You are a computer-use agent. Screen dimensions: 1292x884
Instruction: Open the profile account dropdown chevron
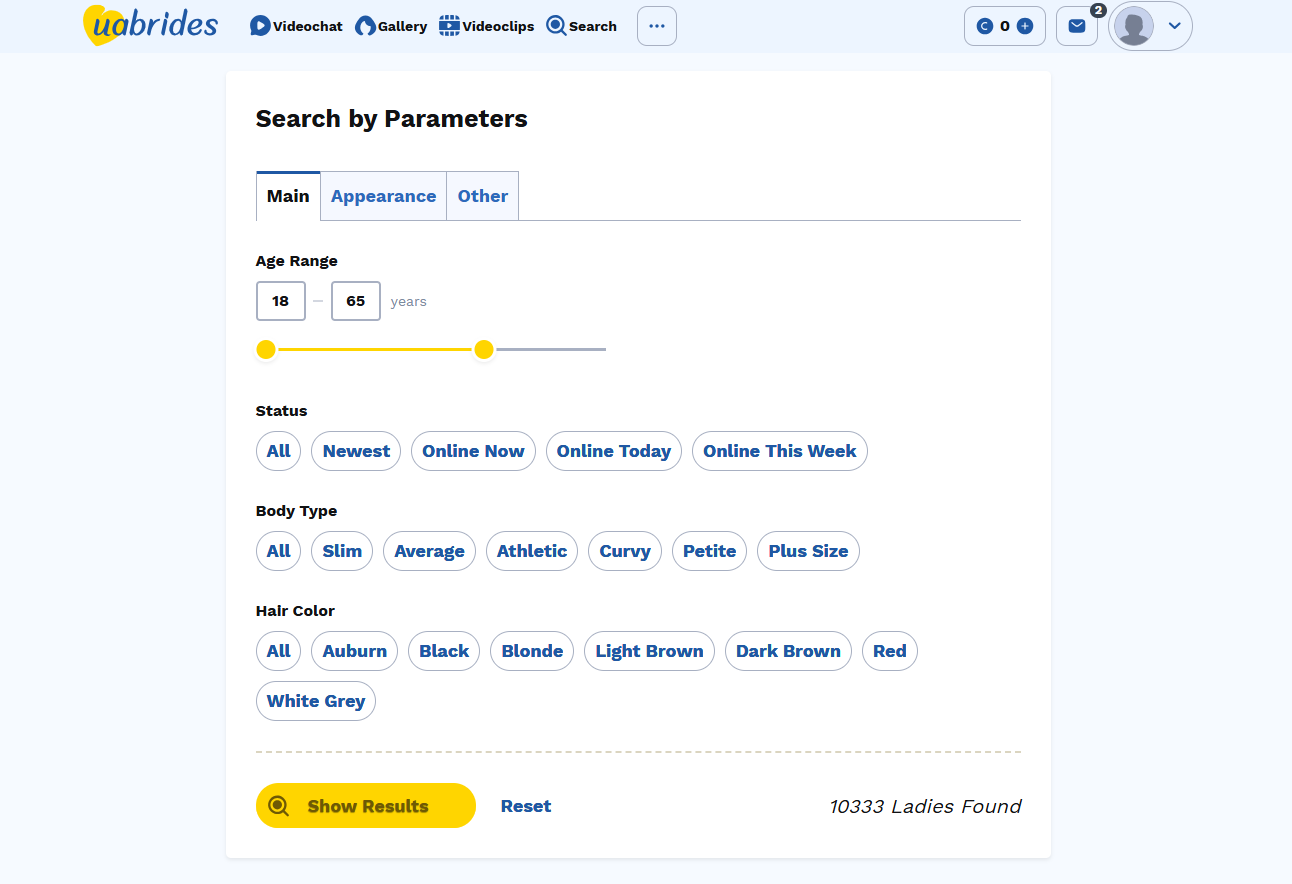pyautogui.click(x=1174, y=26)
